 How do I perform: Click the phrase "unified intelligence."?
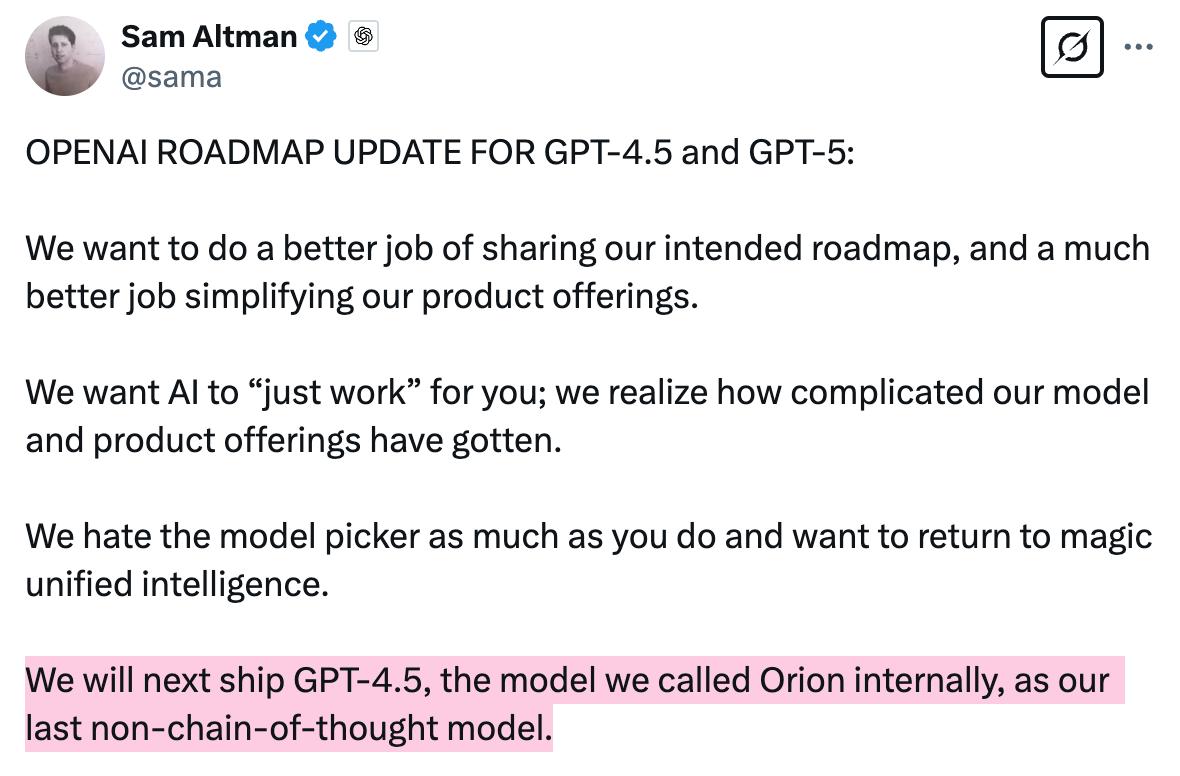[177, 584]
